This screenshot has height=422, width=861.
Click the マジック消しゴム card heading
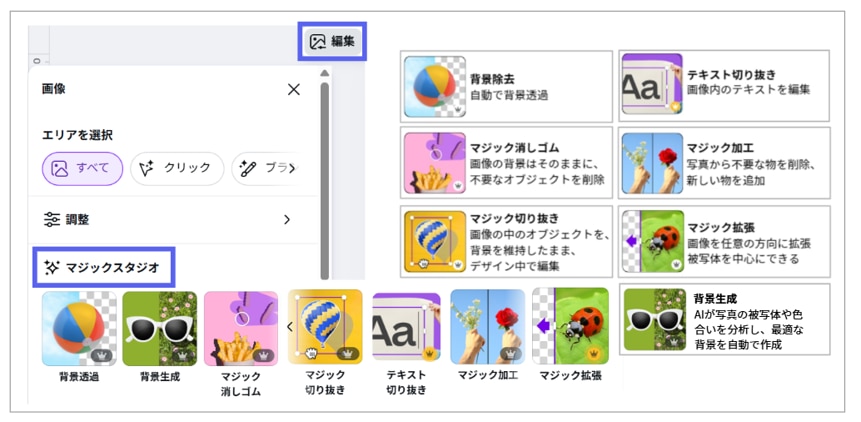[x=515, y=148]
